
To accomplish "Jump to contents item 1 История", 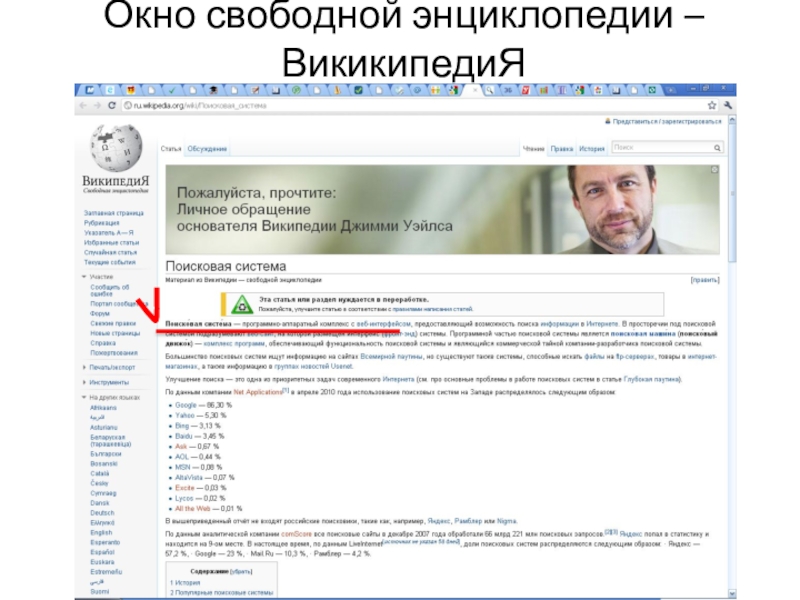I will tap(185, 583).
